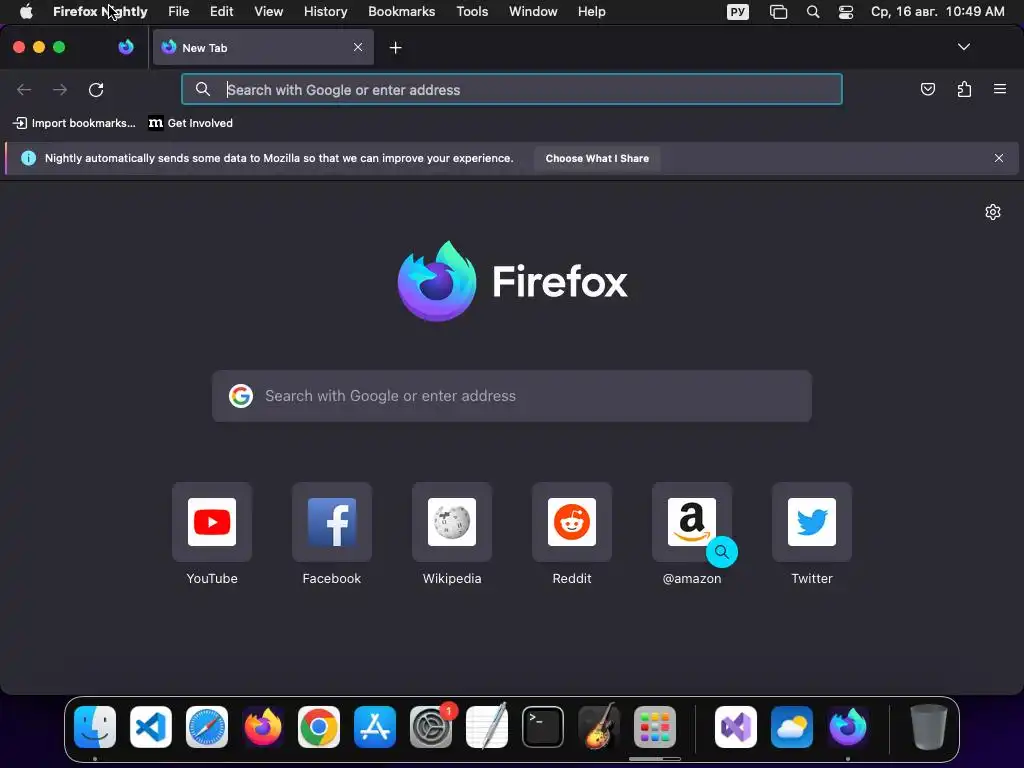Open Visual Studio from the Dock
The height and width of the screenshot is (768, 1024).
pos(736,727)
